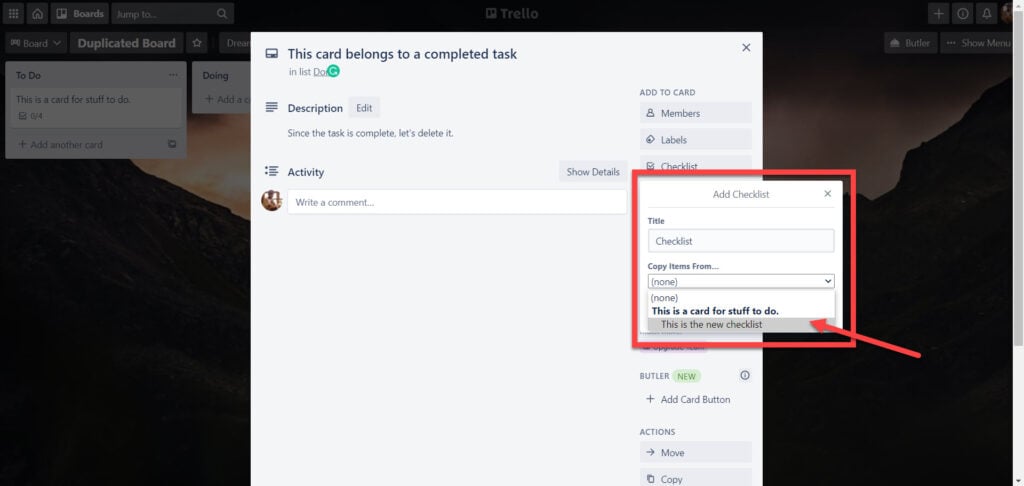
Task: Select (none) option in dropdown list
Action: 741,298
